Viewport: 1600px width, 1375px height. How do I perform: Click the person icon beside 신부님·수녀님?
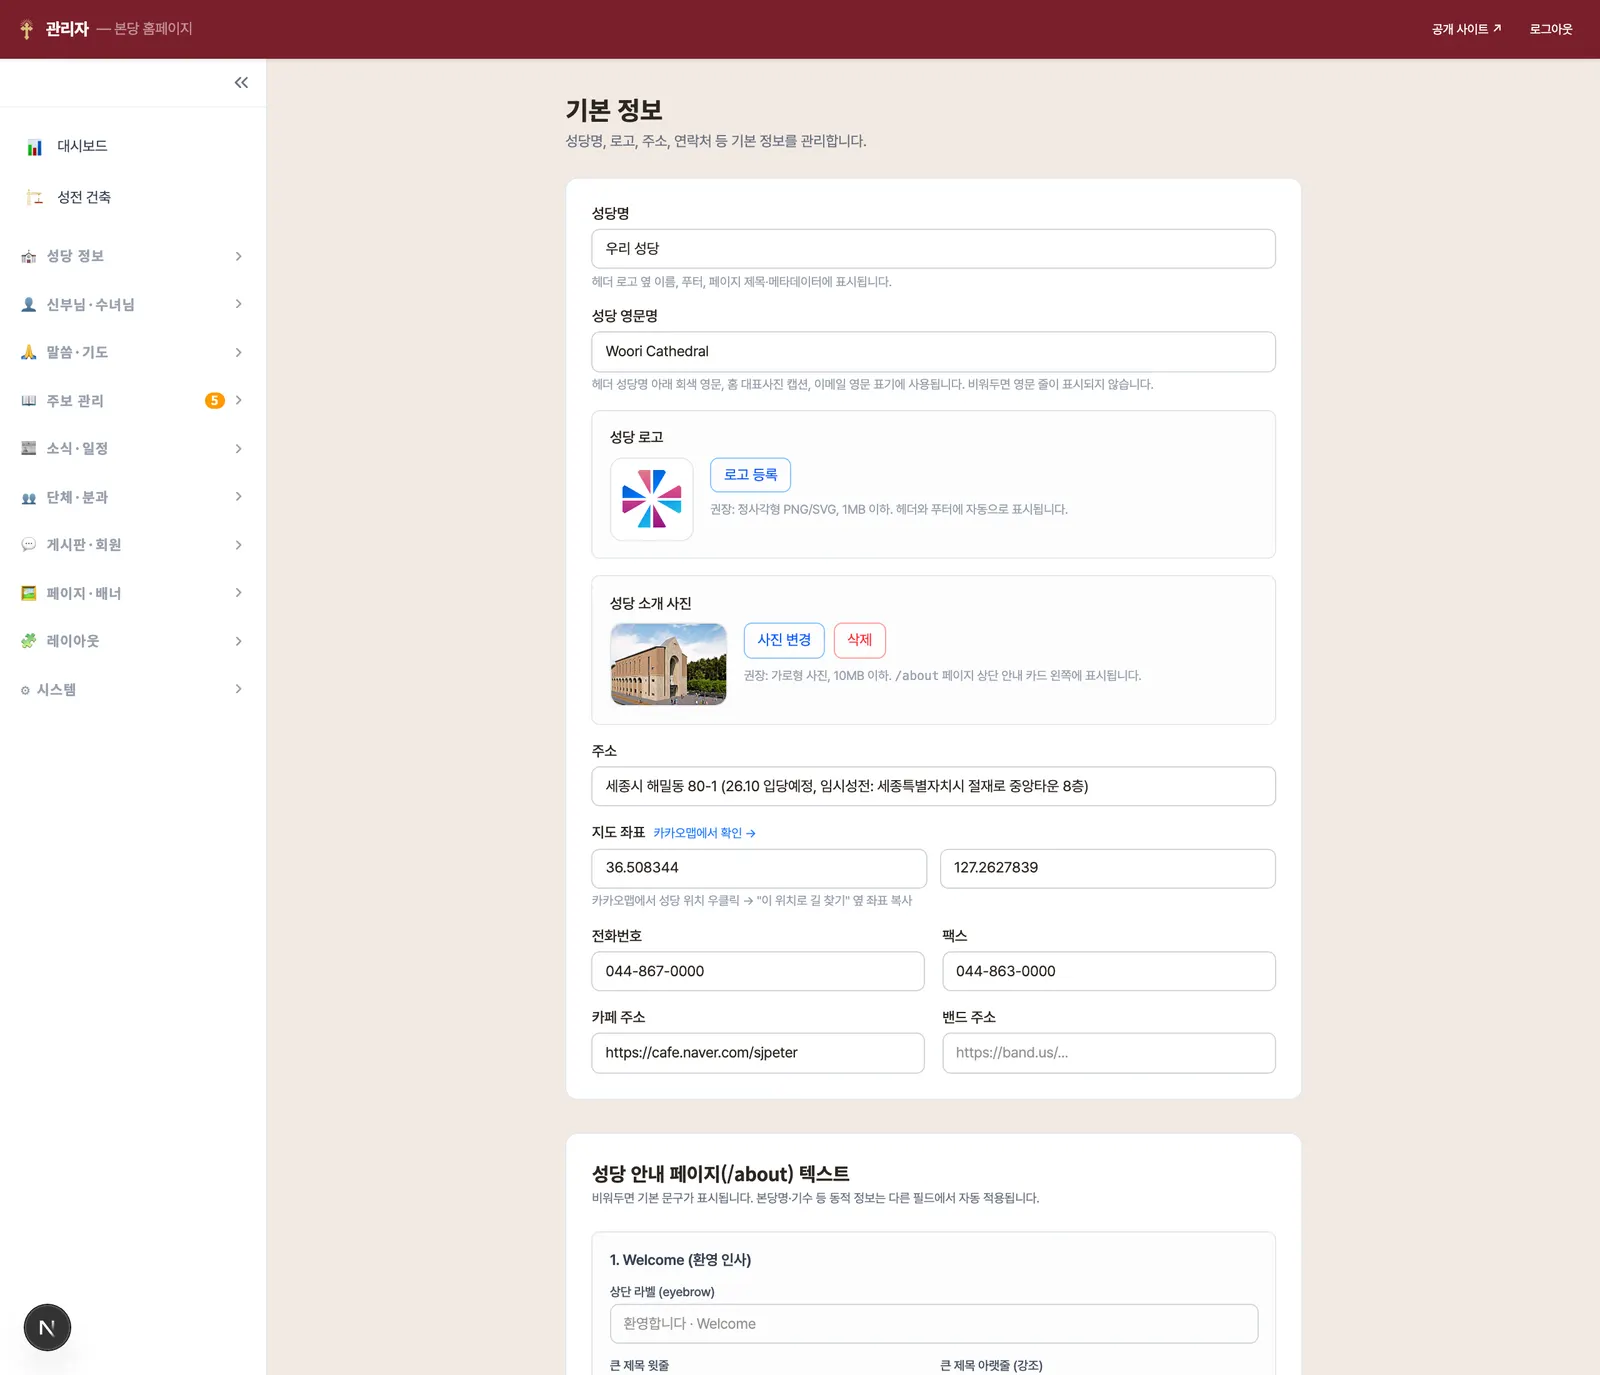pyautogui.click(x=29, y=305)
